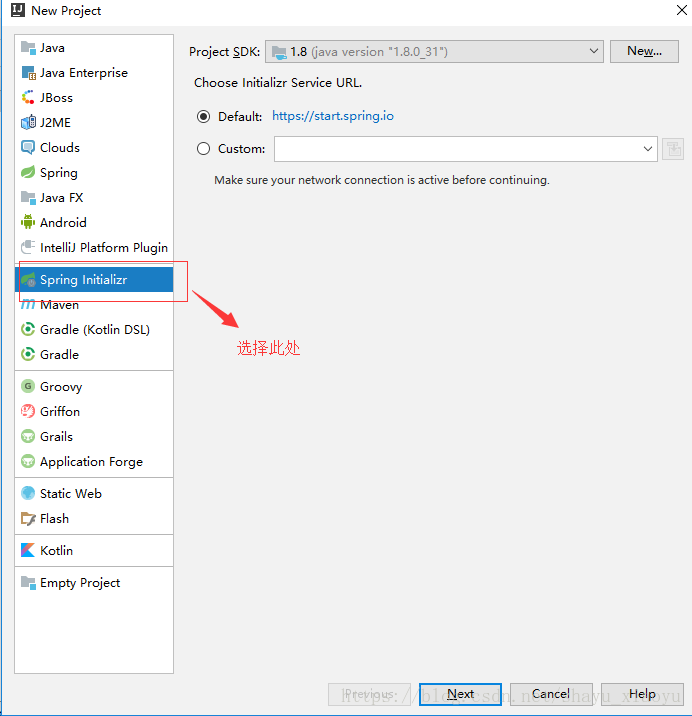Select the Default URL radio button

tap(203, 116)
